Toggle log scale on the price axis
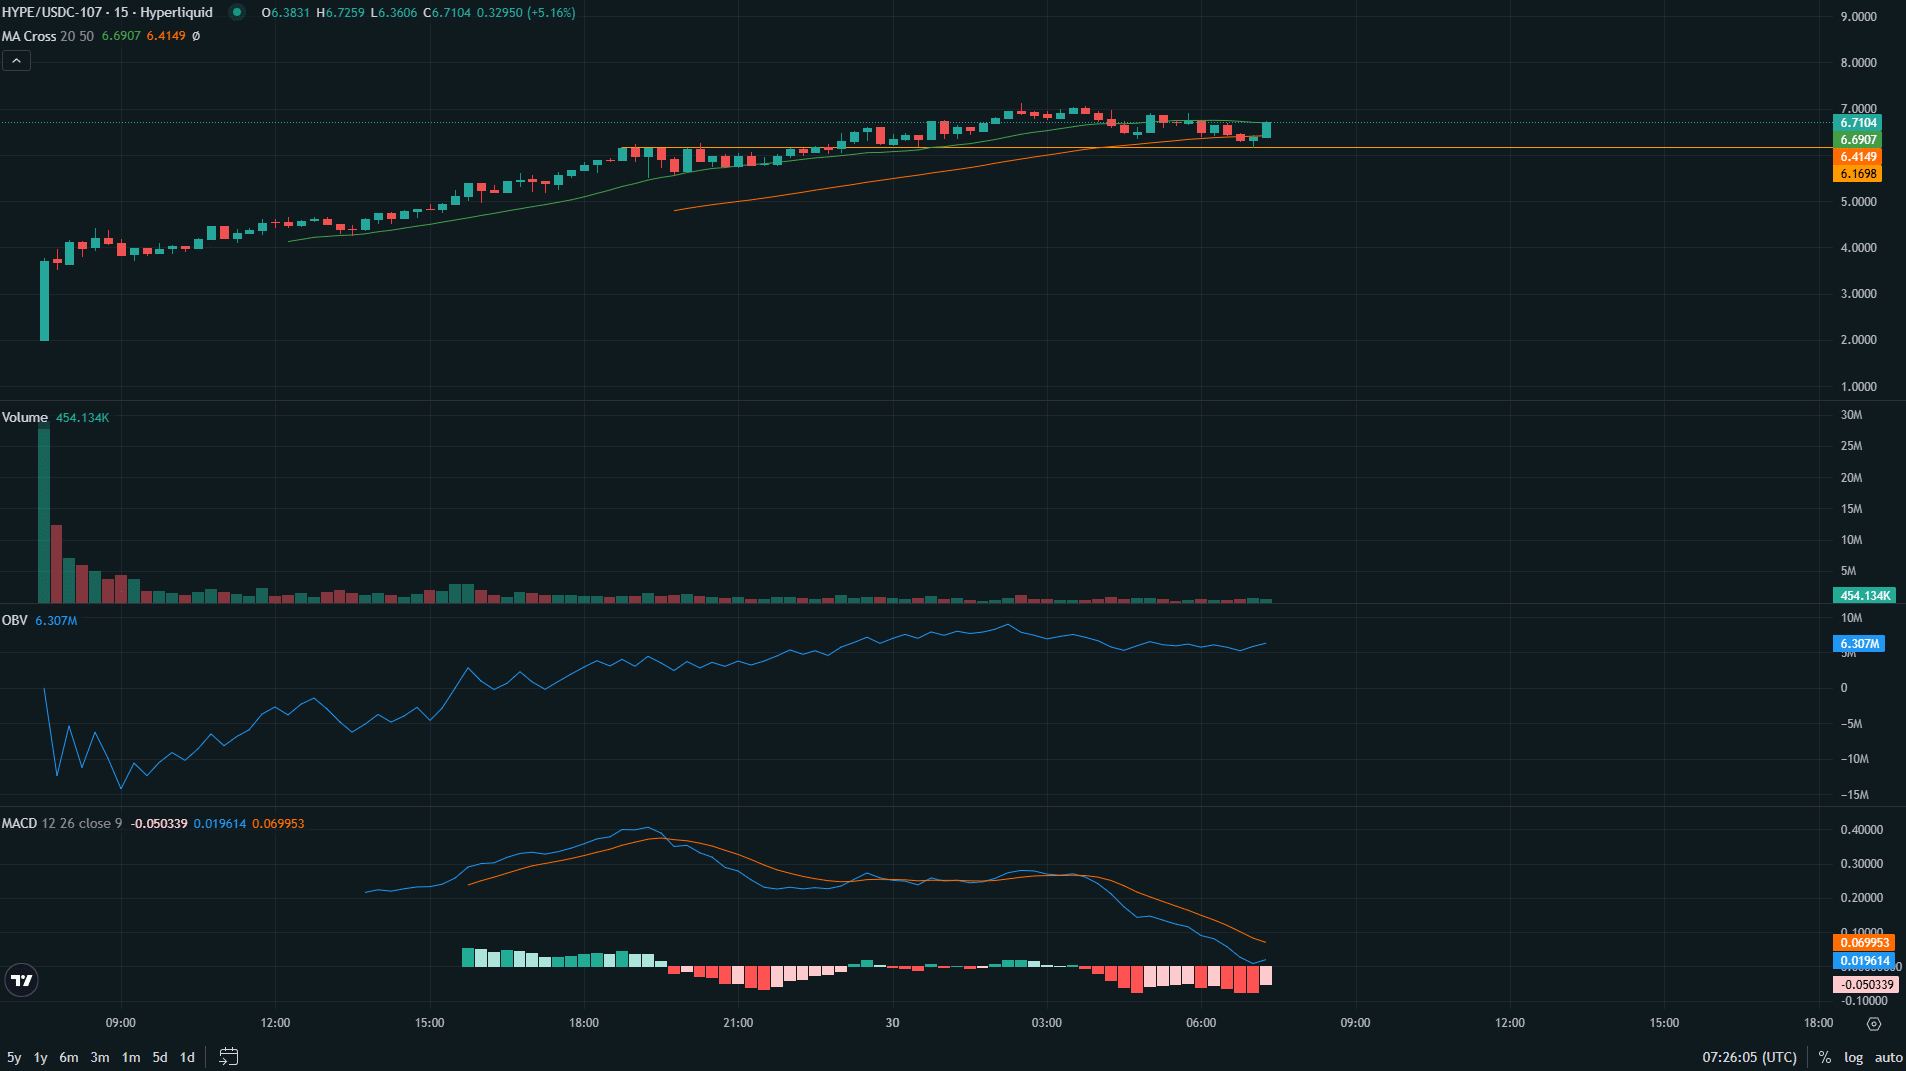Image resolution: width=1906 pixels, height=1071 pixels. coord(1853,1057)
